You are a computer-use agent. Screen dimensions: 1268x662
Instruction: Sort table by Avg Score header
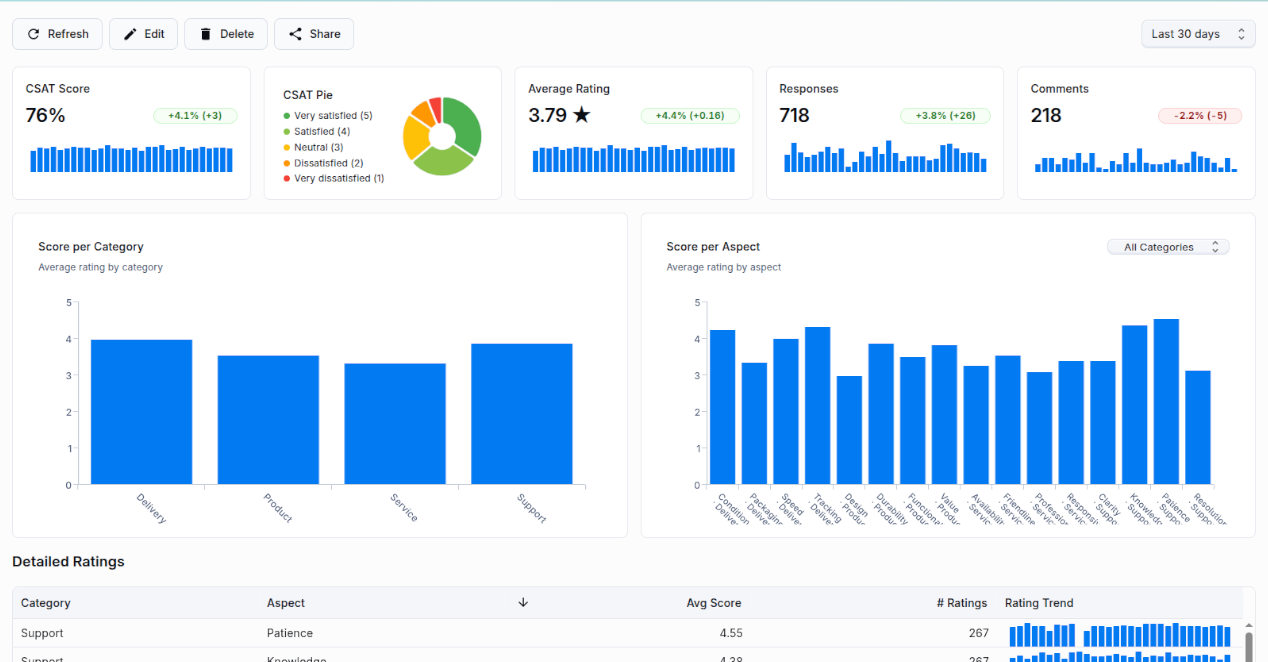point(713,603)
